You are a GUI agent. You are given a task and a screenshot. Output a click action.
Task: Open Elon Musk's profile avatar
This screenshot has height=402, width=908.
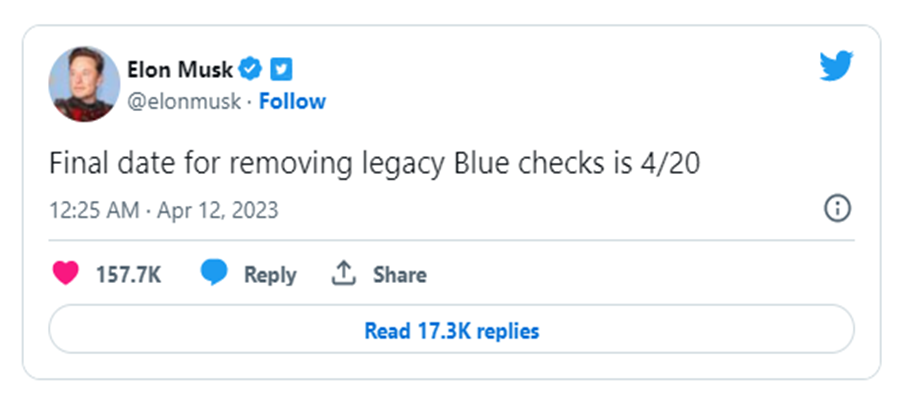84,83
